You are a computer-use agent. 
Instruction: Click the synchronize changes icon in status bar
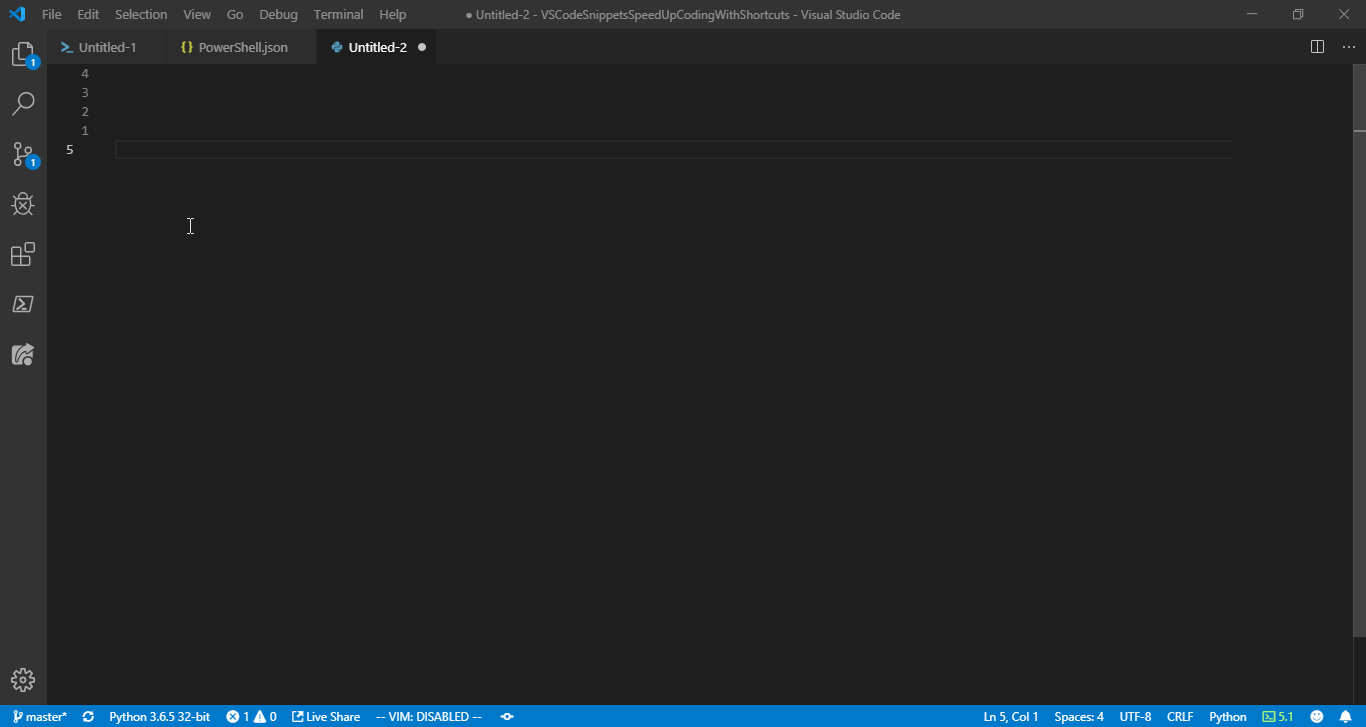(x=88, y=717)
